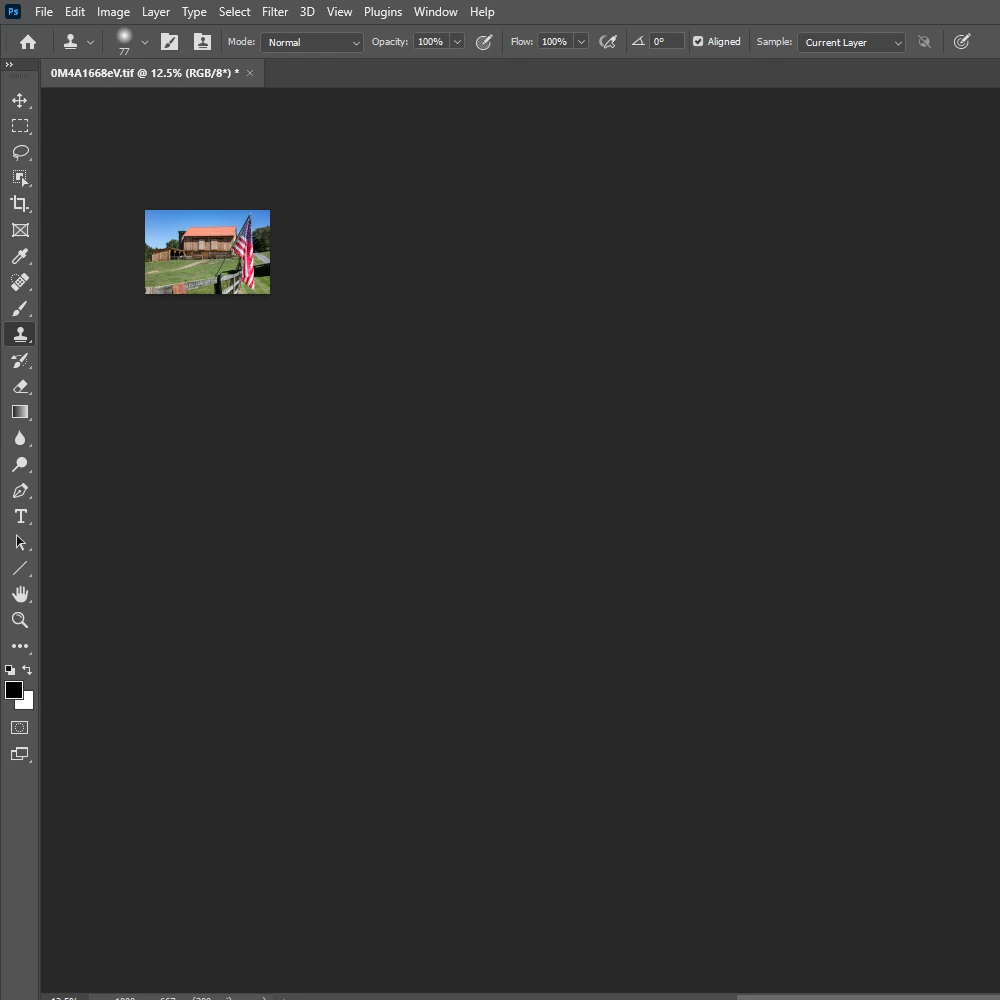Select the Lasso tool
1000x1000 pixels.
click(x=20, y=152)
